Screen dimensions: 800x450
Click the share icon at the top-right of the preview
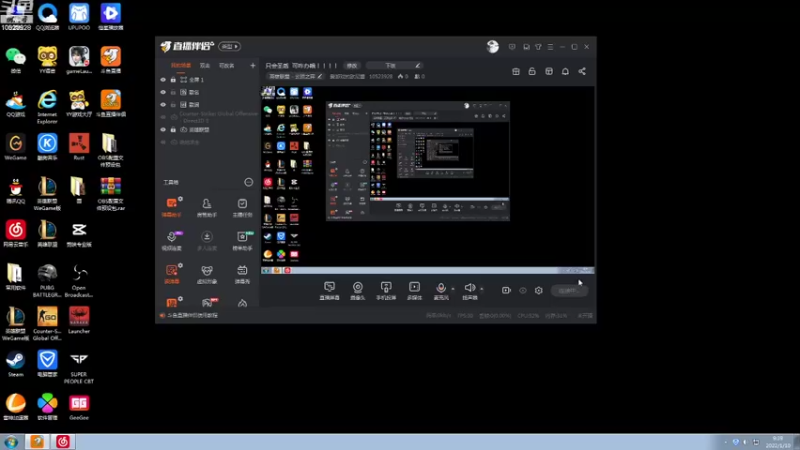point(582,71)
